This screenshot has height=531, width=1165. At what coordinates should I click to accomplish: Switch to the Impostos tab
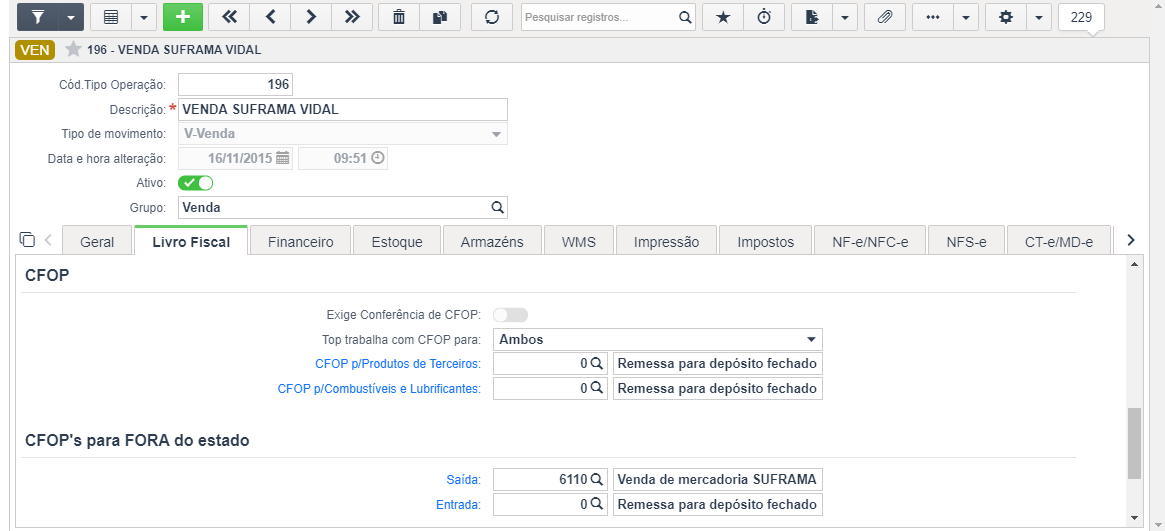tap(765, 241)
